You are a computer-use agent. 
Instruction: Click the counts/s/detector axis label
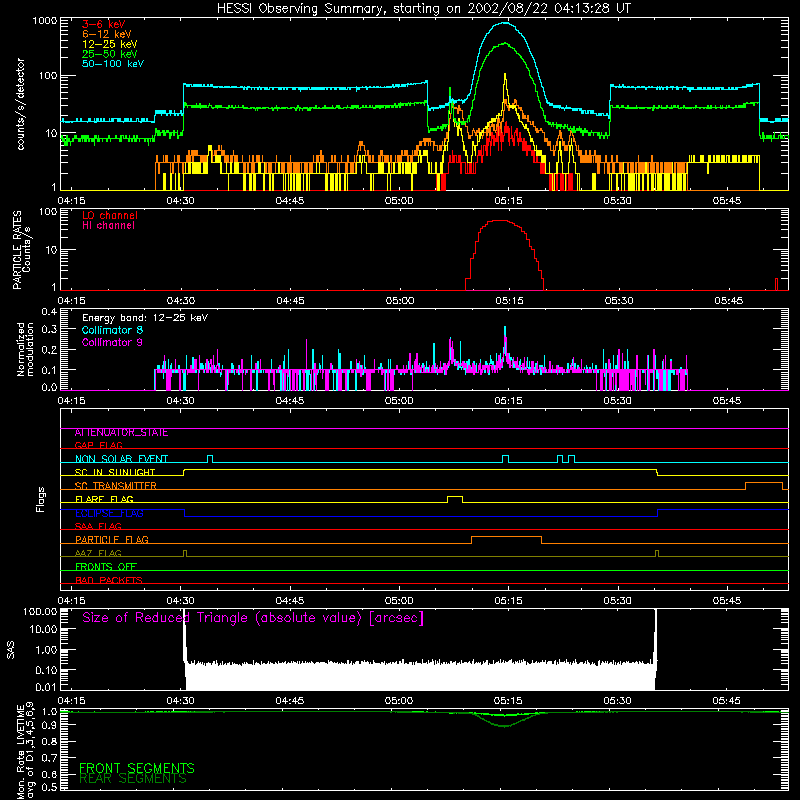tap(21, 104)
